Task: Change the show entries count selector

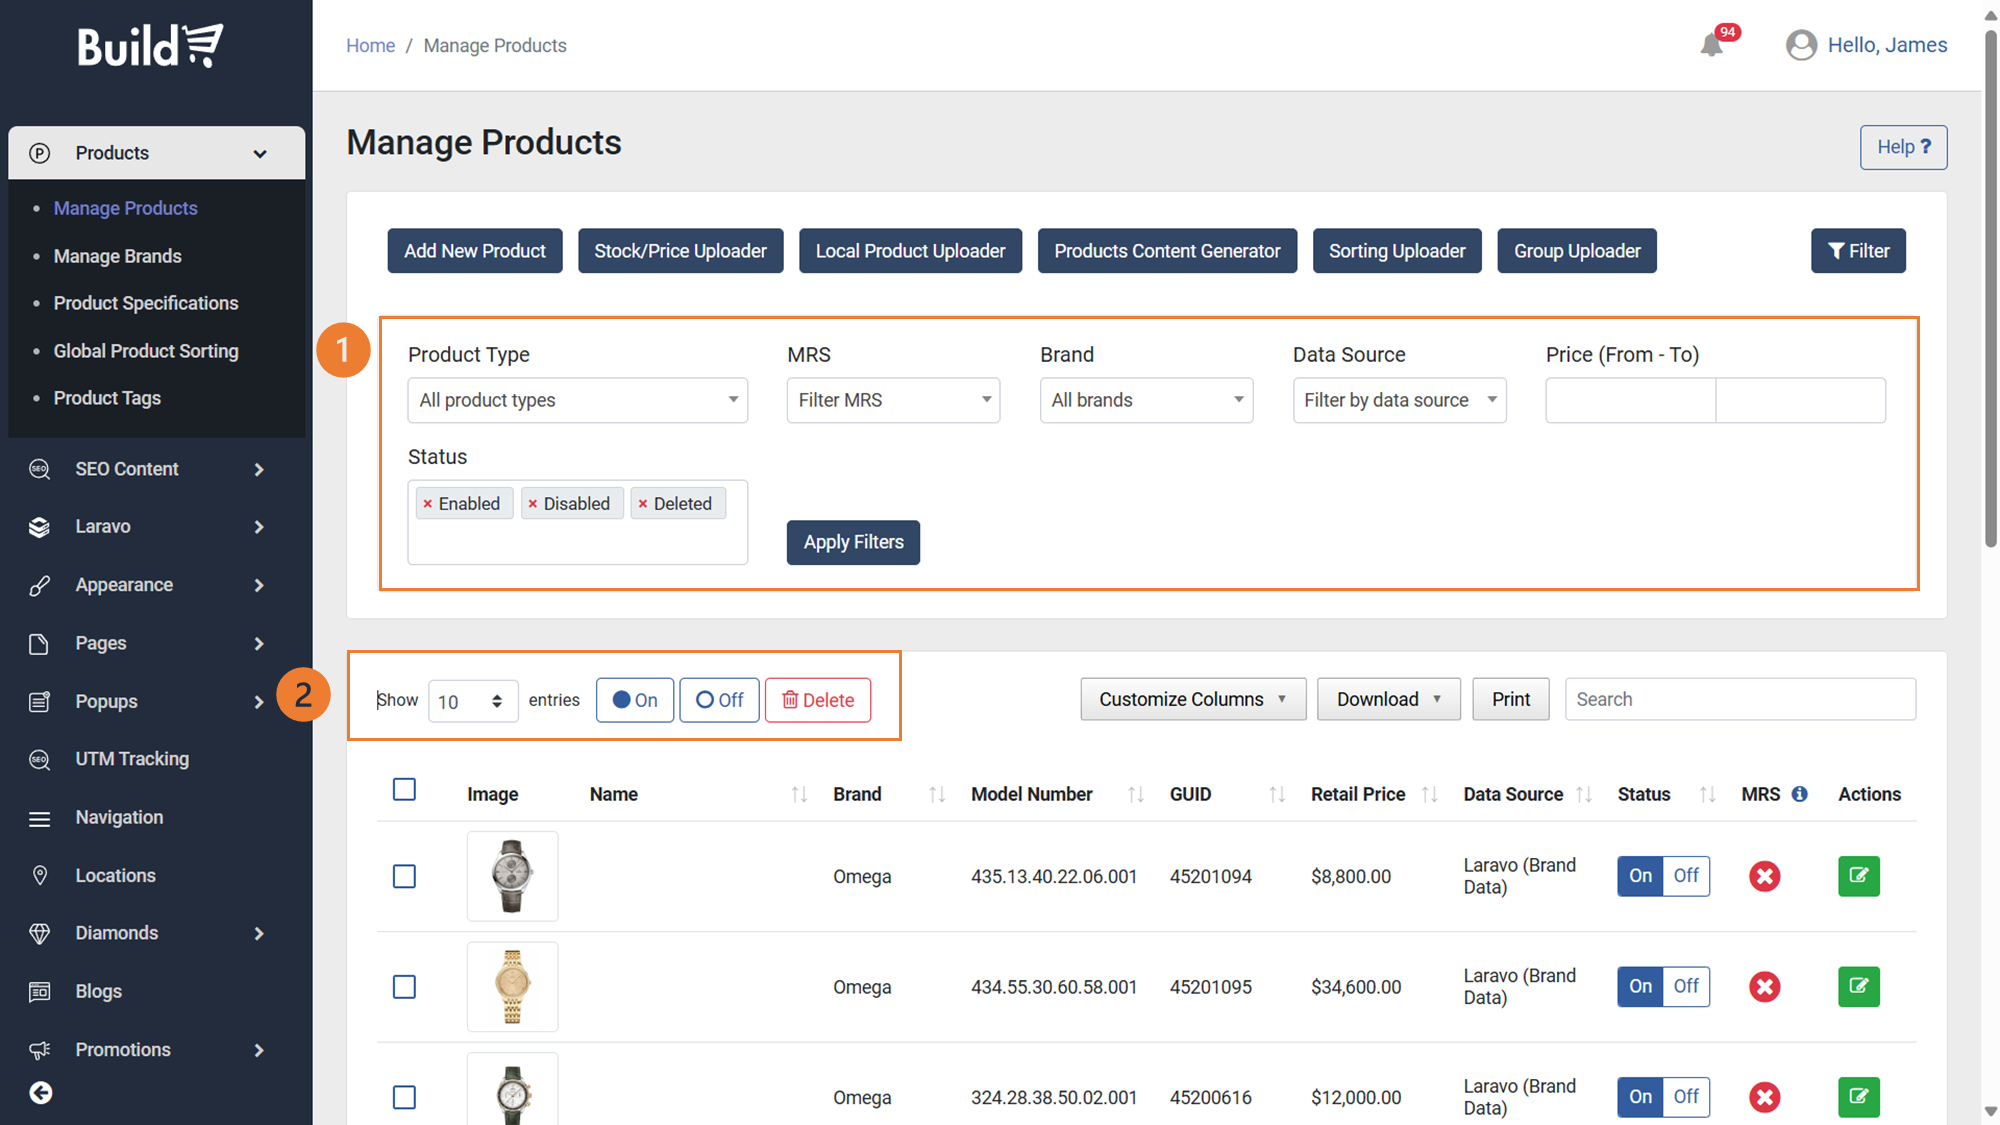Action: coord(472,701)
